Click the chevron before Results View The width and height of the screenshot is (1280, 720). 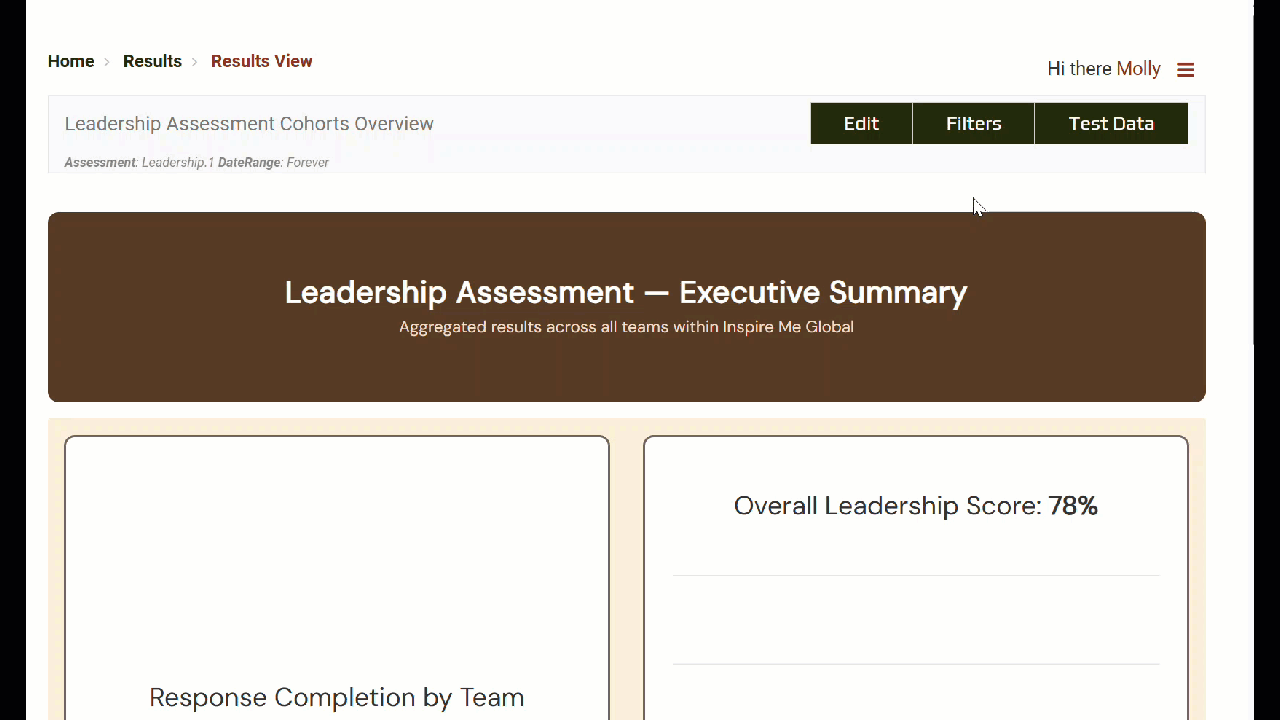click(x=195, y=62)
